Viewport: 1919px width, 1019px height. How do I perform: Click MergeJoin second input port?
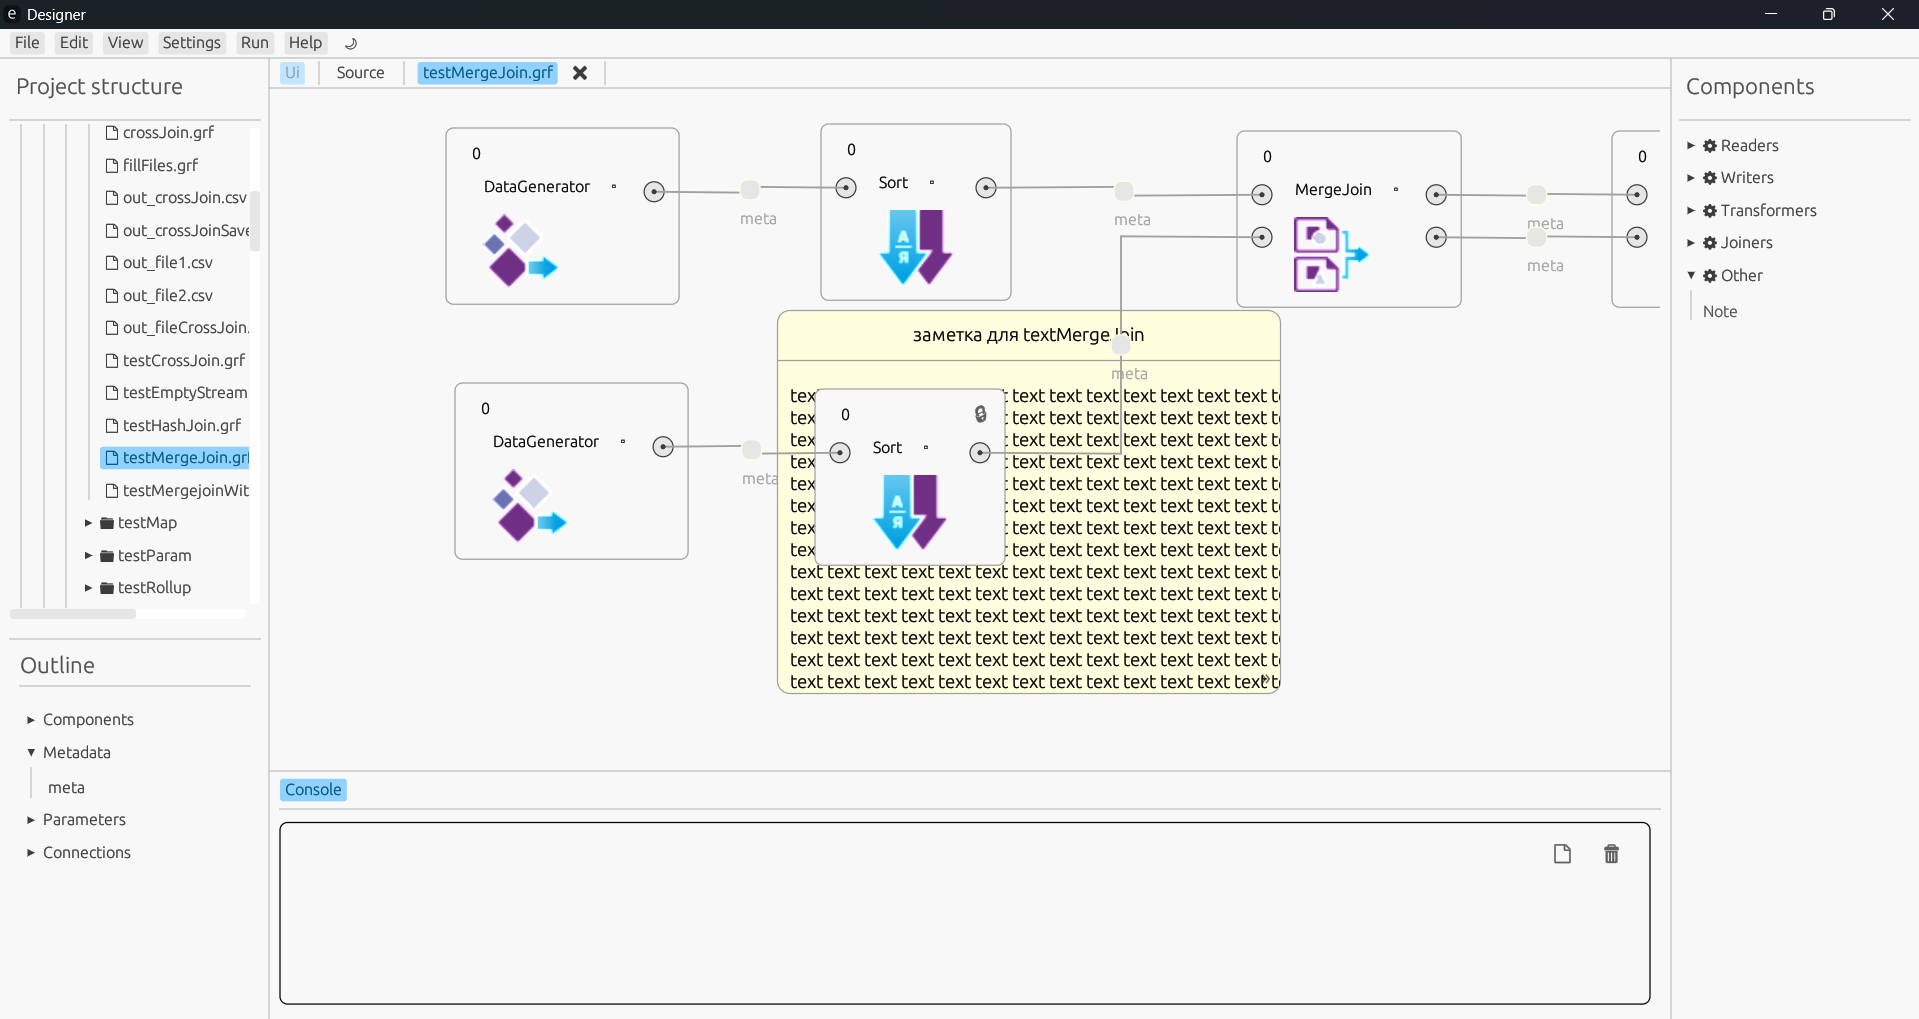(x=1262, y=237)
